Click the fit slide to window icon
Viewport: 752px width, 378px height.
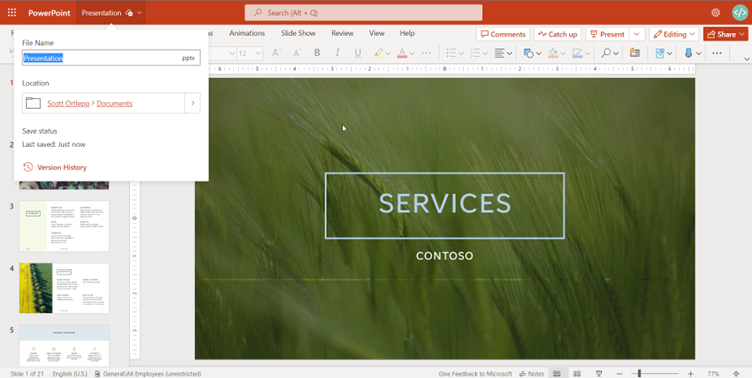736,374
